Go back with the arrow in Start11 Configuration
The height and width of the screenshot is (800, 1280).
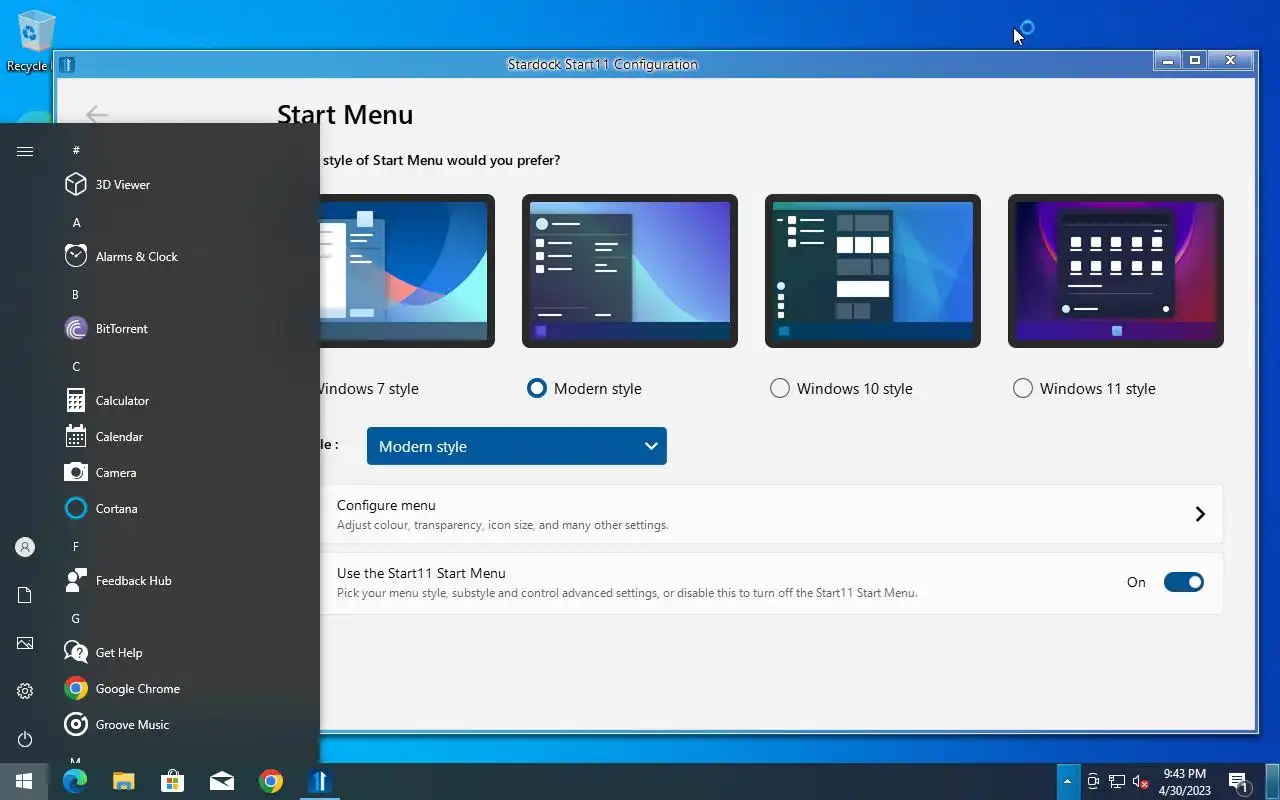point(97,114)
